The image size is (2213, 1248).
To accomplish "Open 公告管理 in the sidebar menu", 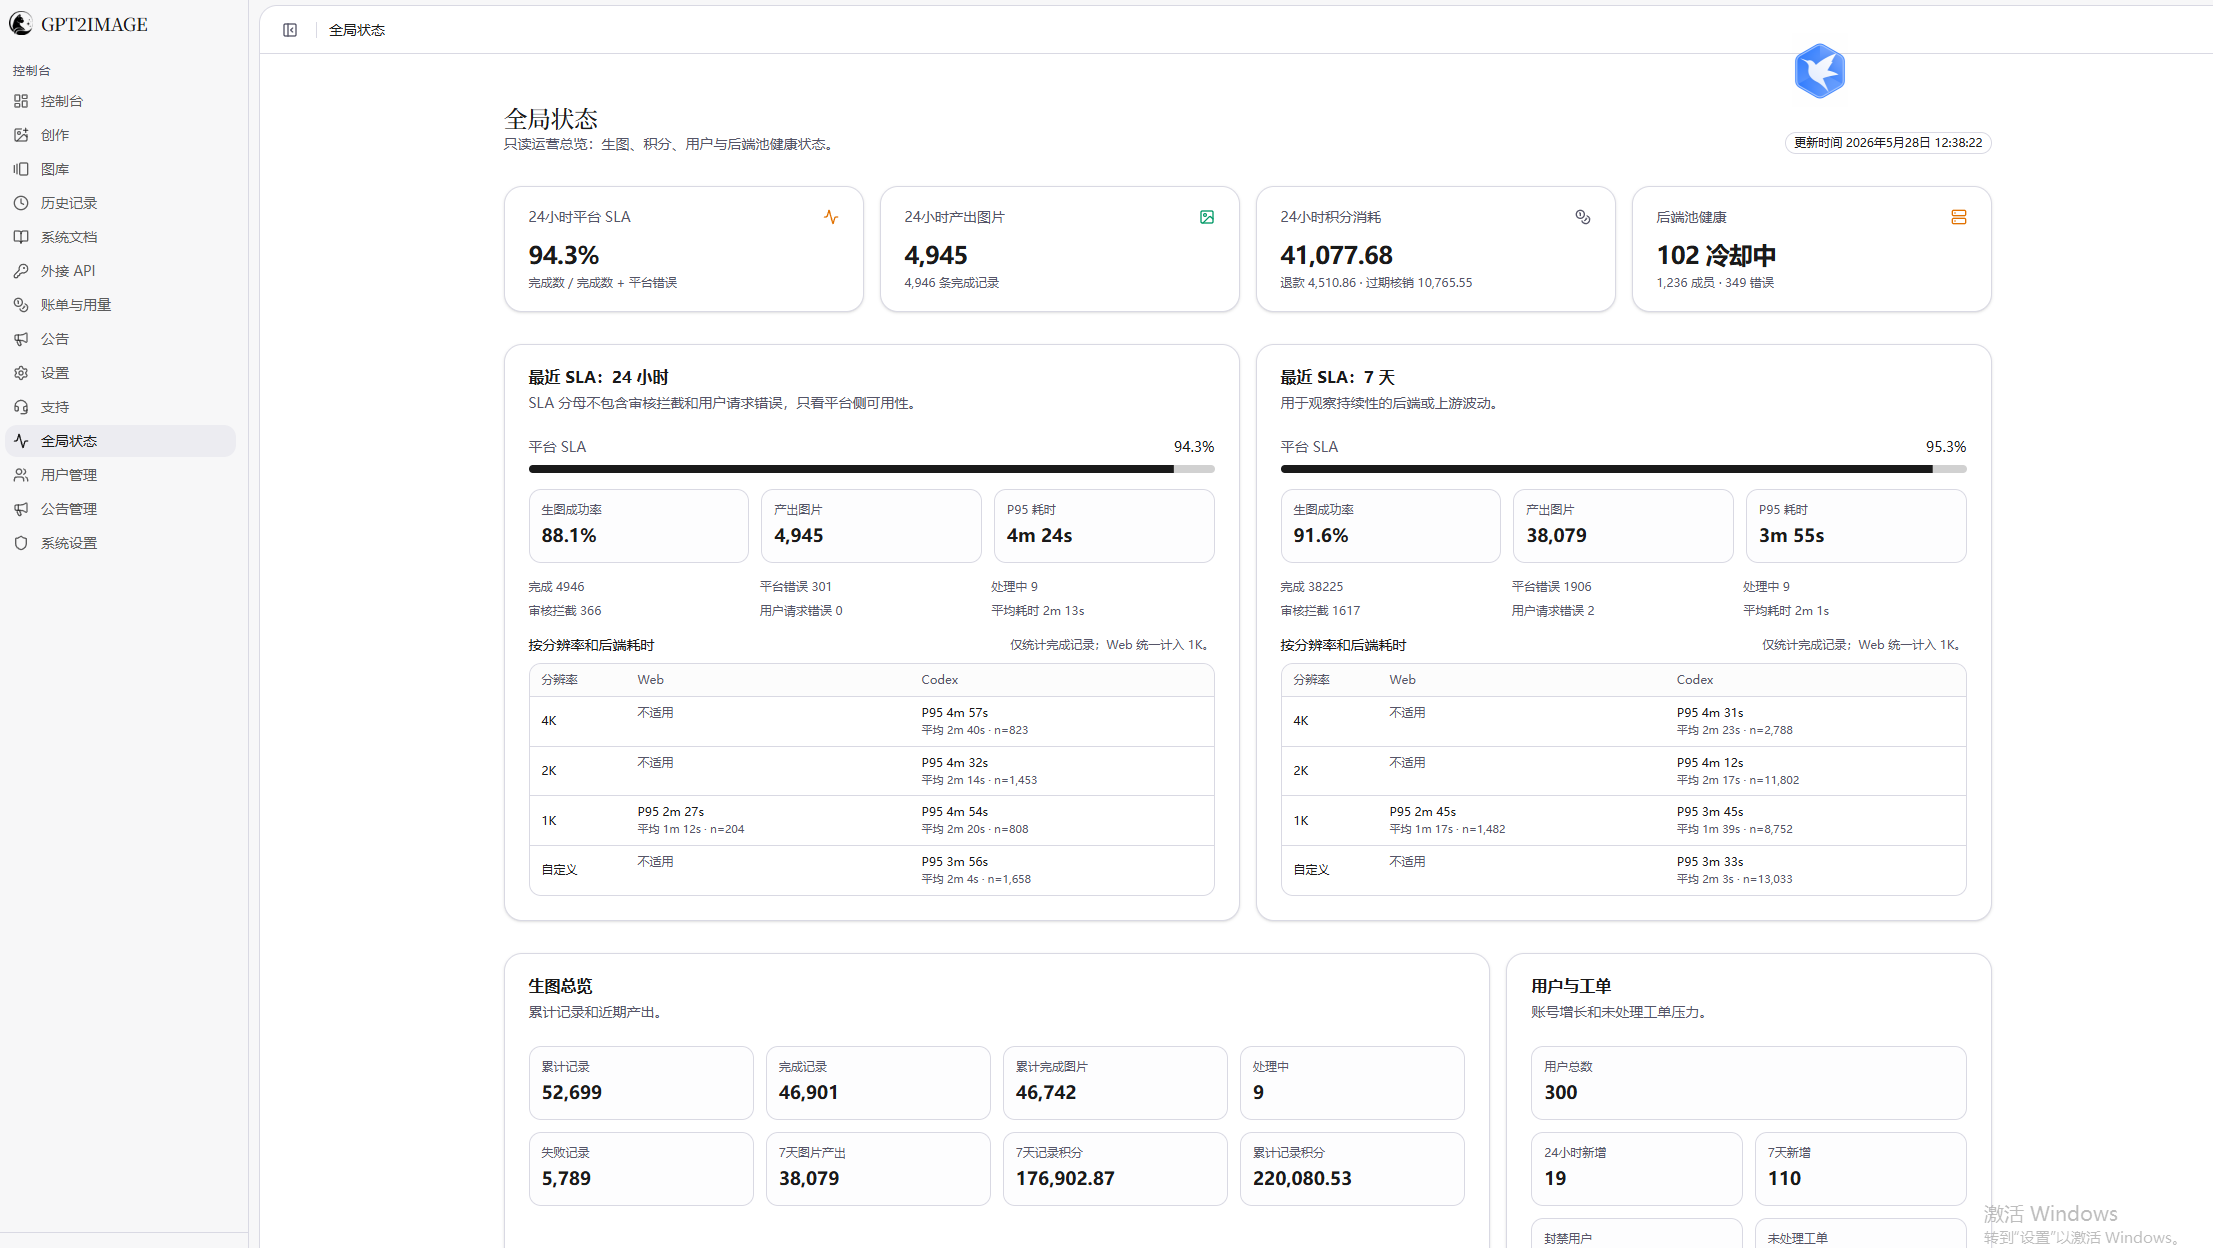I will pyautogui.click(x=121, y=509).
